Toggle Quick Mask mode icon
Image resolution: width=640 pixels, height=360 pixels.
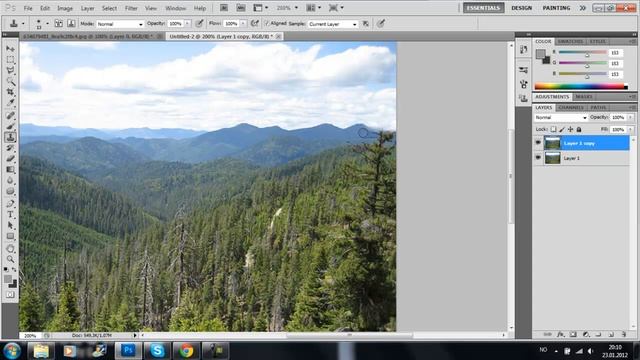(10, 294)
